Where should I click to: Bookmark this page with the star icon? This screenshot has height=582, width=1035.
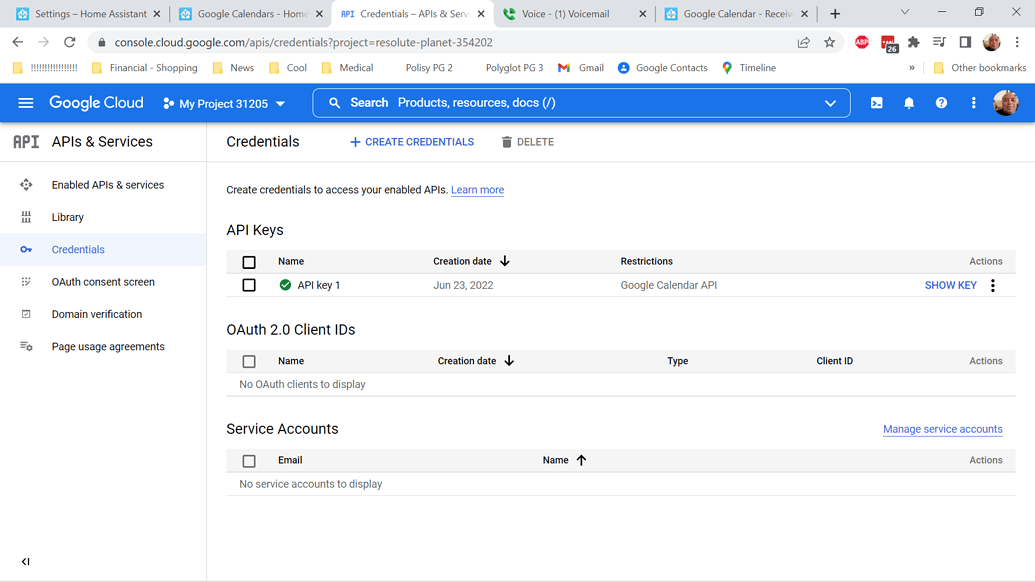pyautogui.click(x=830, y=42)
